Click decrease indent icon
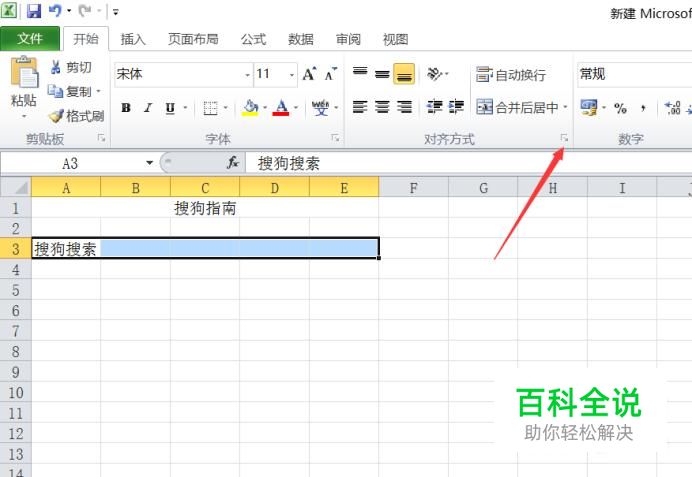The height and width of the screenshot is (477, 692). click(434, 107)
